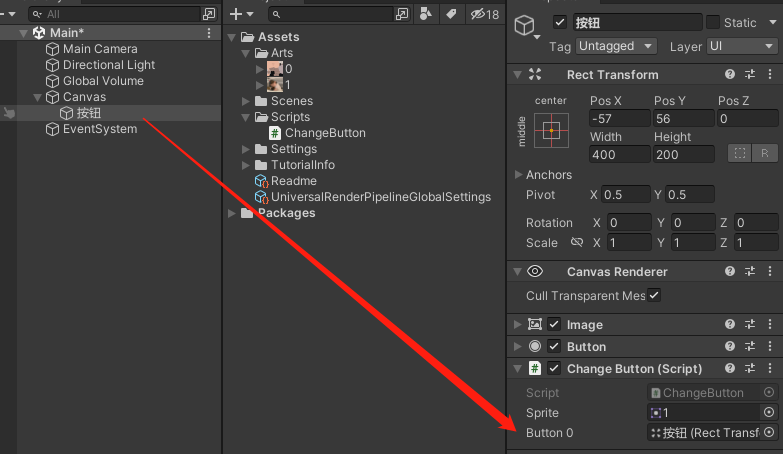The image size is (783, 454).
Task: Open Button component preset icon
Action: click(750, 346)
